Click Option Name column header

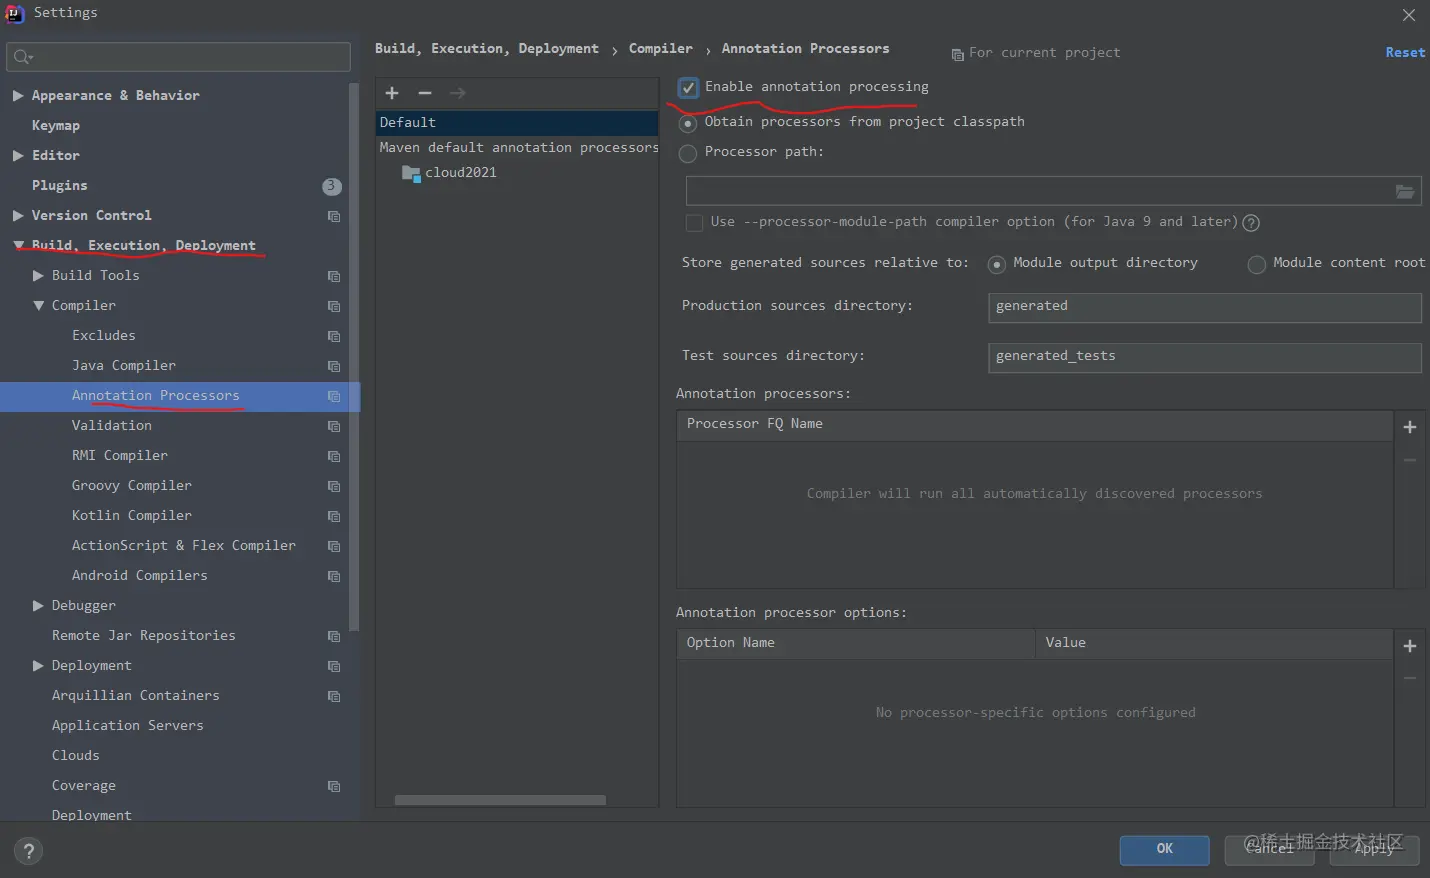[x=856, y=643]
